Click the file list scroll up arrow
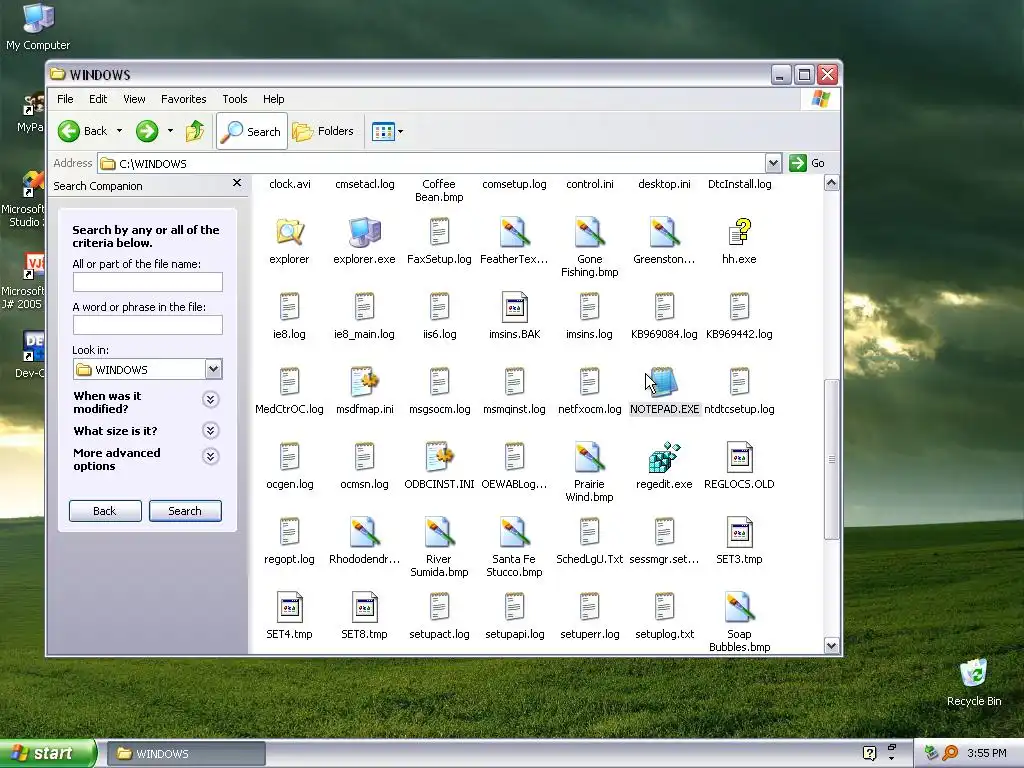Viewport: 1024px width, 768px height. [831, 183]
